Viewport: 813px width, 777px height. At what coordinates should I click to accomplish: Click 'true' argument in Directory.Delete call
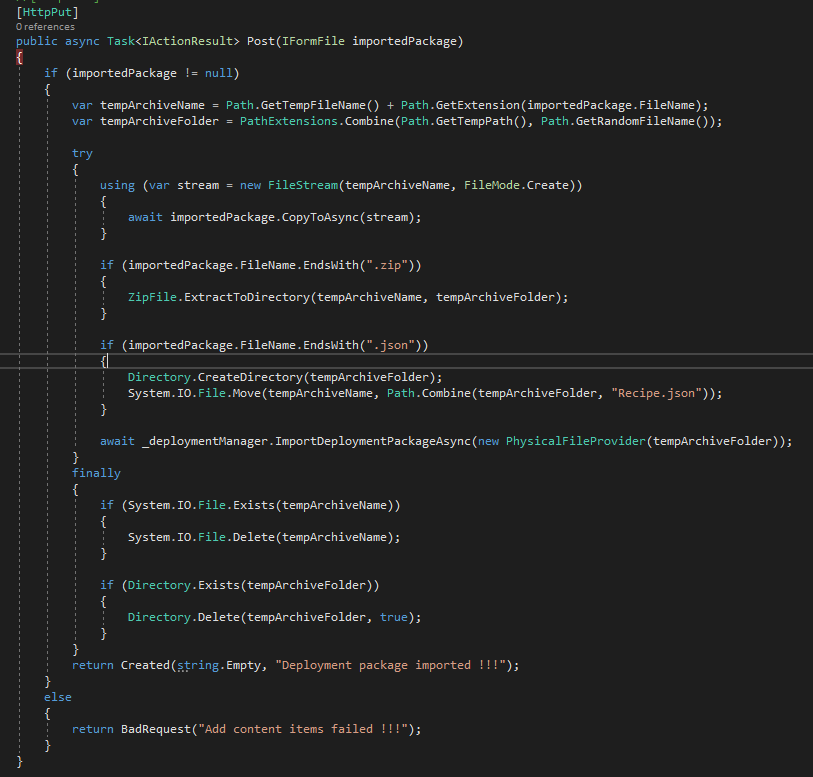click(x=394, y=617)
